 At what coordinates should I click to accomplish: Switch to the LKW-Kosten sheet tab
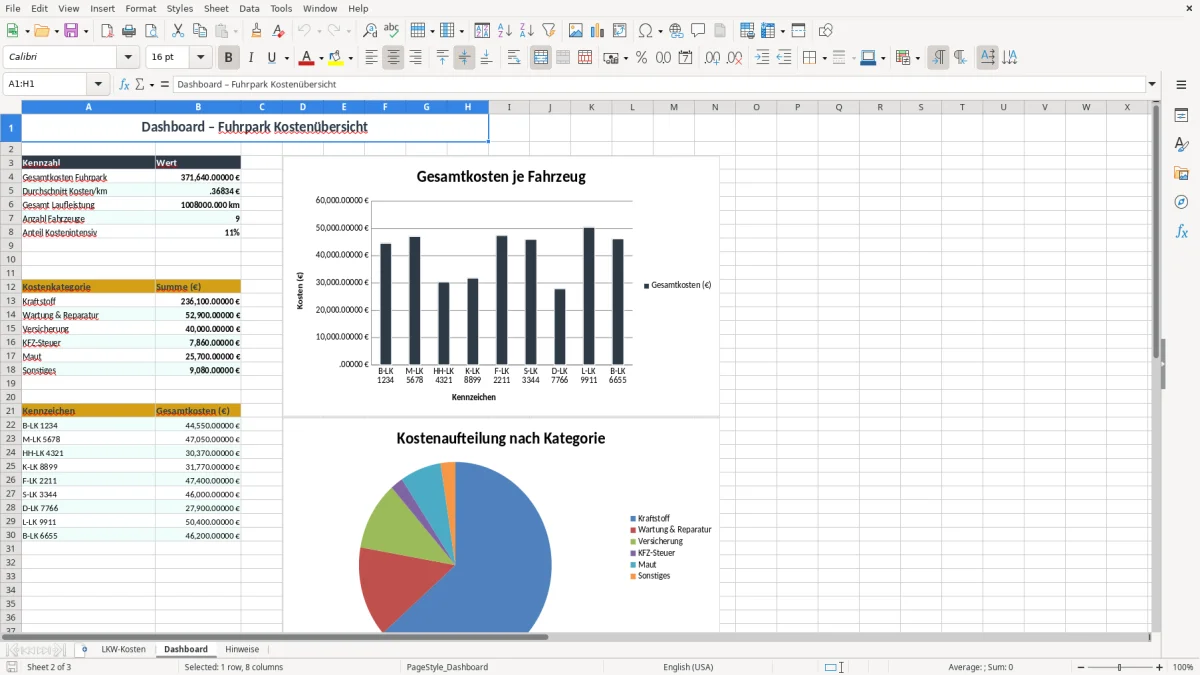tap(124, 649)
